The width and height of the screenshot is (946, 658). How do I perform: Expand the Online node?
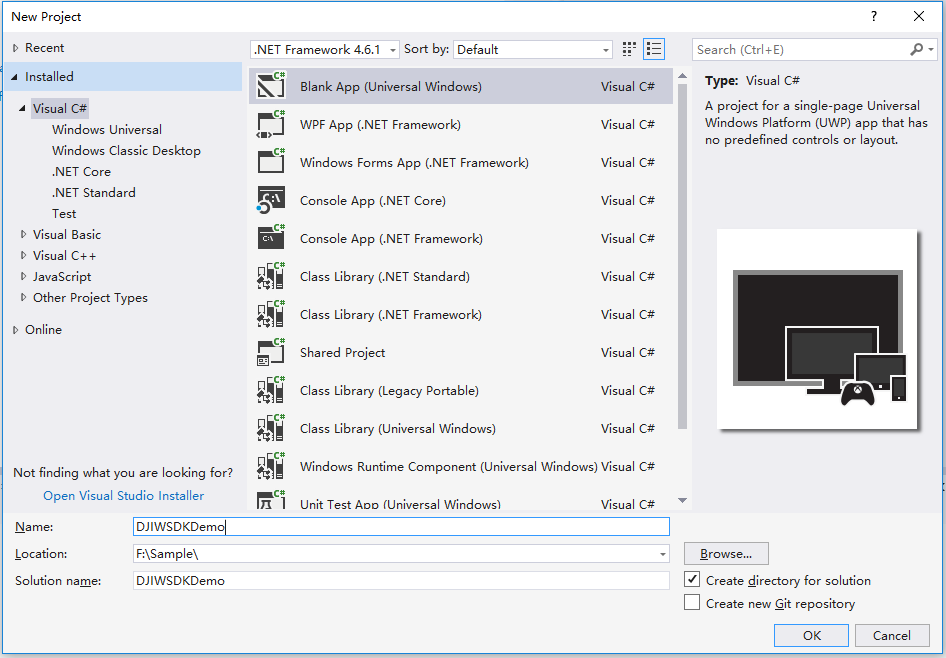(16, 329)
